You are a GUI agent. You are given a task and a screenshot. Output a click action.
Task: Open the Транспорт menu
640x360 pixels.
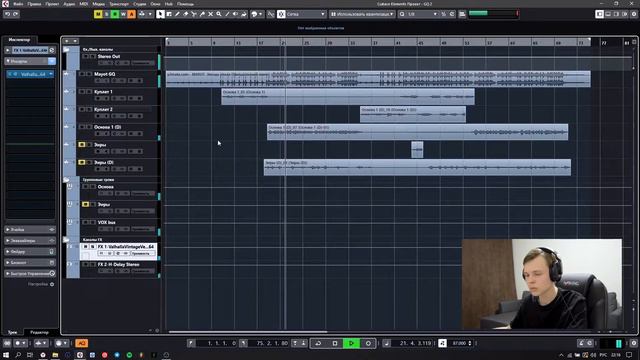click(119, 4)
